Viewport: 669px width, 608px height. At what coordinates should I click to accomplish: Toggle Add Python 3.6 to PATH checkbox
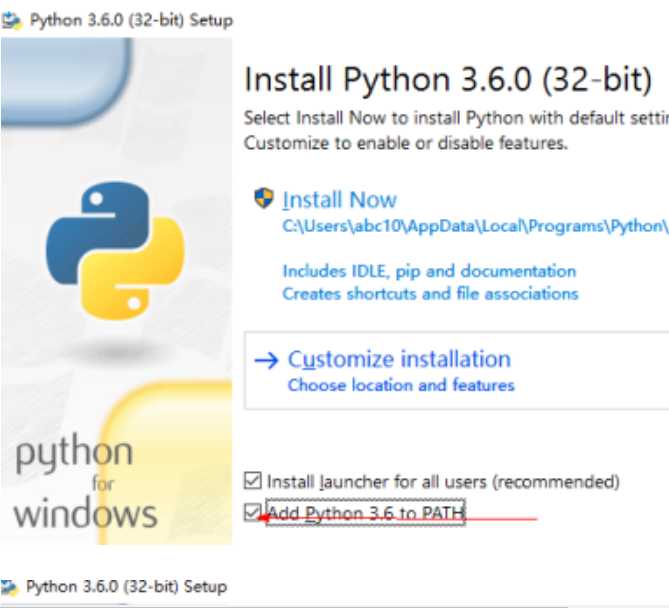pyautogui.click(x=253, y=512)
